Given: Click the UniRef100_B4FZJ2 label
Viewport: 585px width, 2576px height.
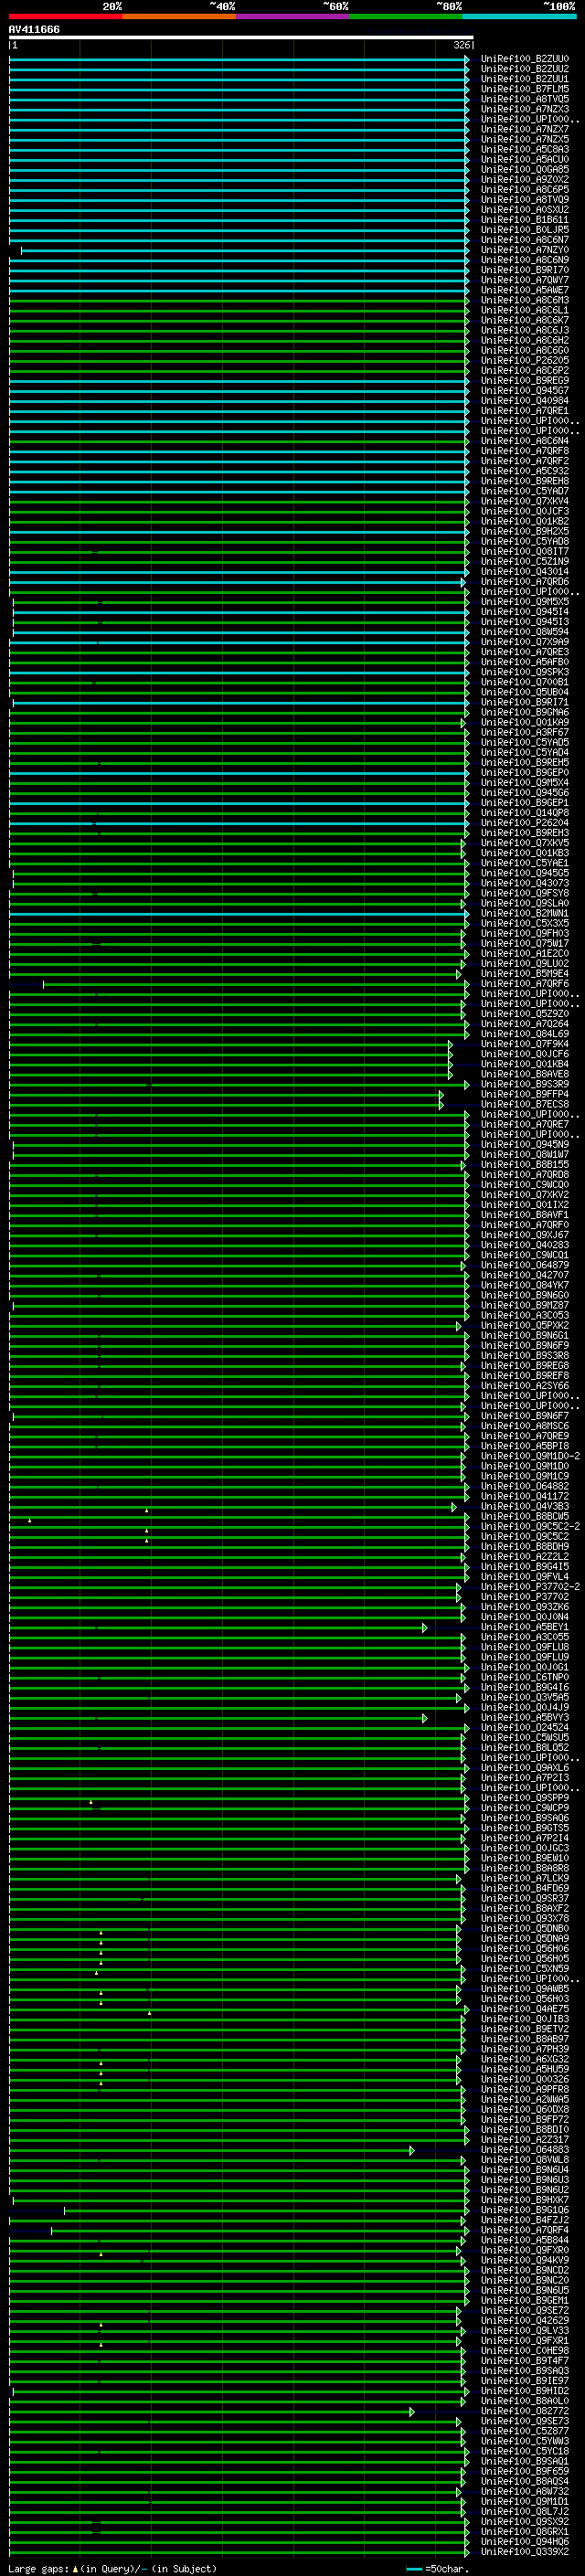Looking at the screenshot, I should point(525,2220).
